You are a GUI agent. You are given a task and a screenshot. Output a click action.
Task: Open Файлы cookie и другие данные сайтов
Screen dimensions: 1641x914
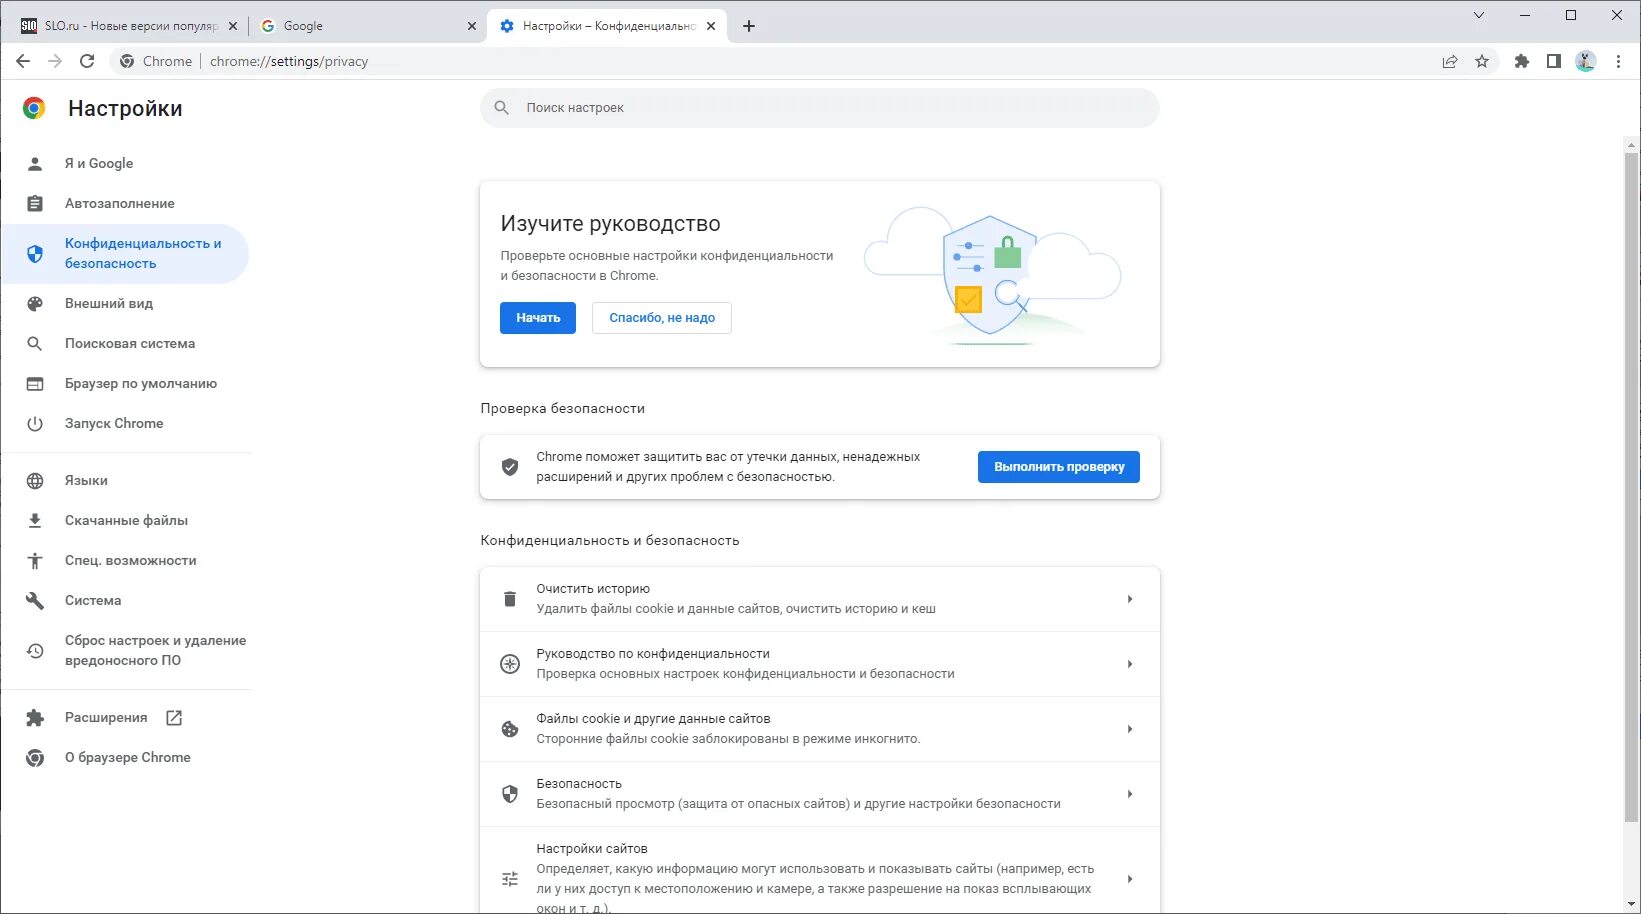820,729
